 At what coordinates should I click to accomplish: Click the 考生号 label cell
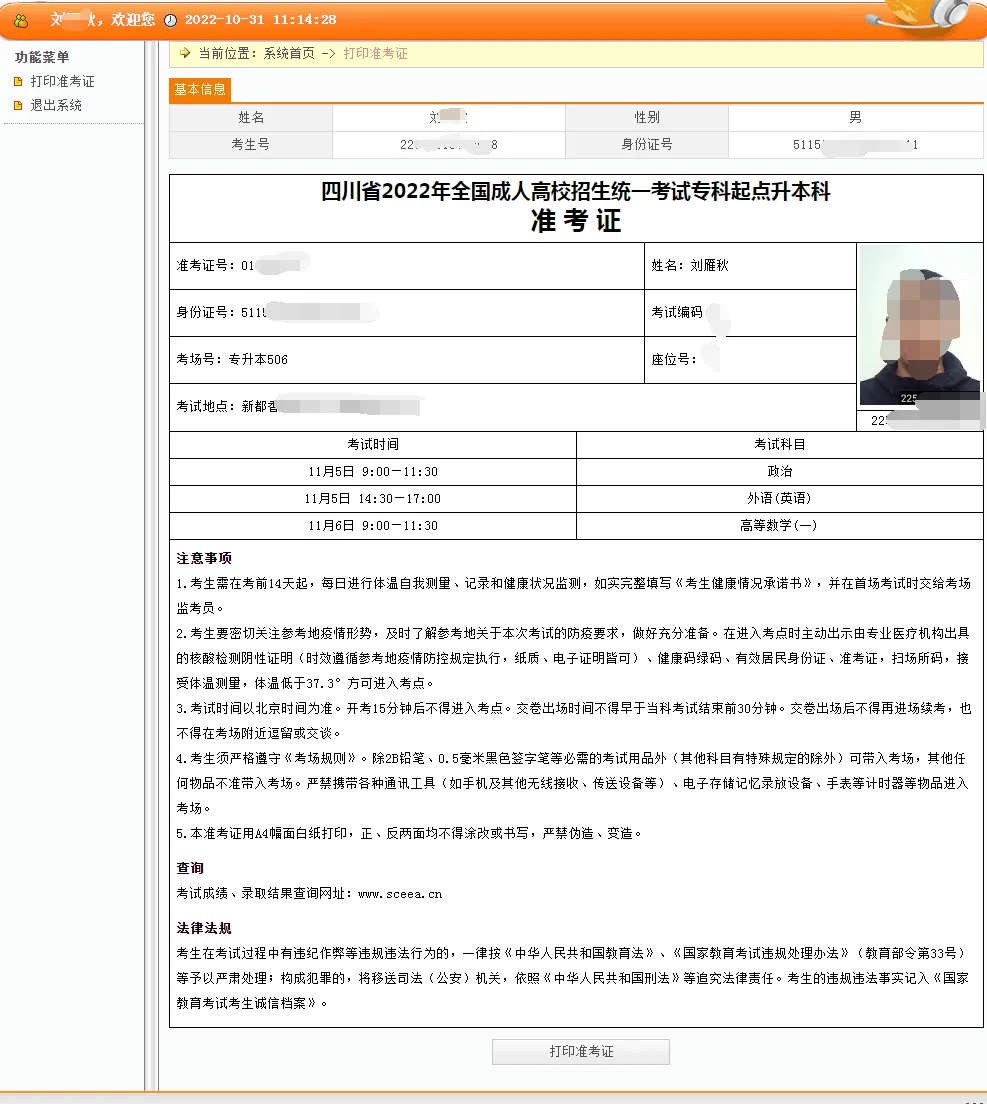[251, 144]
